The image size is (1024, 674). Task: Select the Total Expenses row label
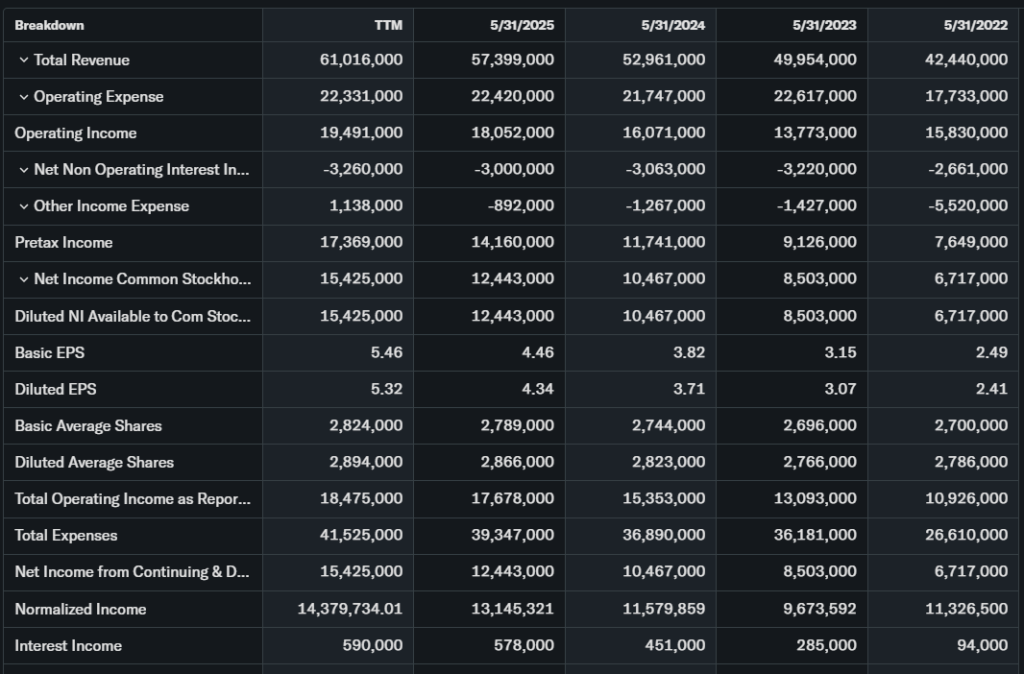(66, 535)
